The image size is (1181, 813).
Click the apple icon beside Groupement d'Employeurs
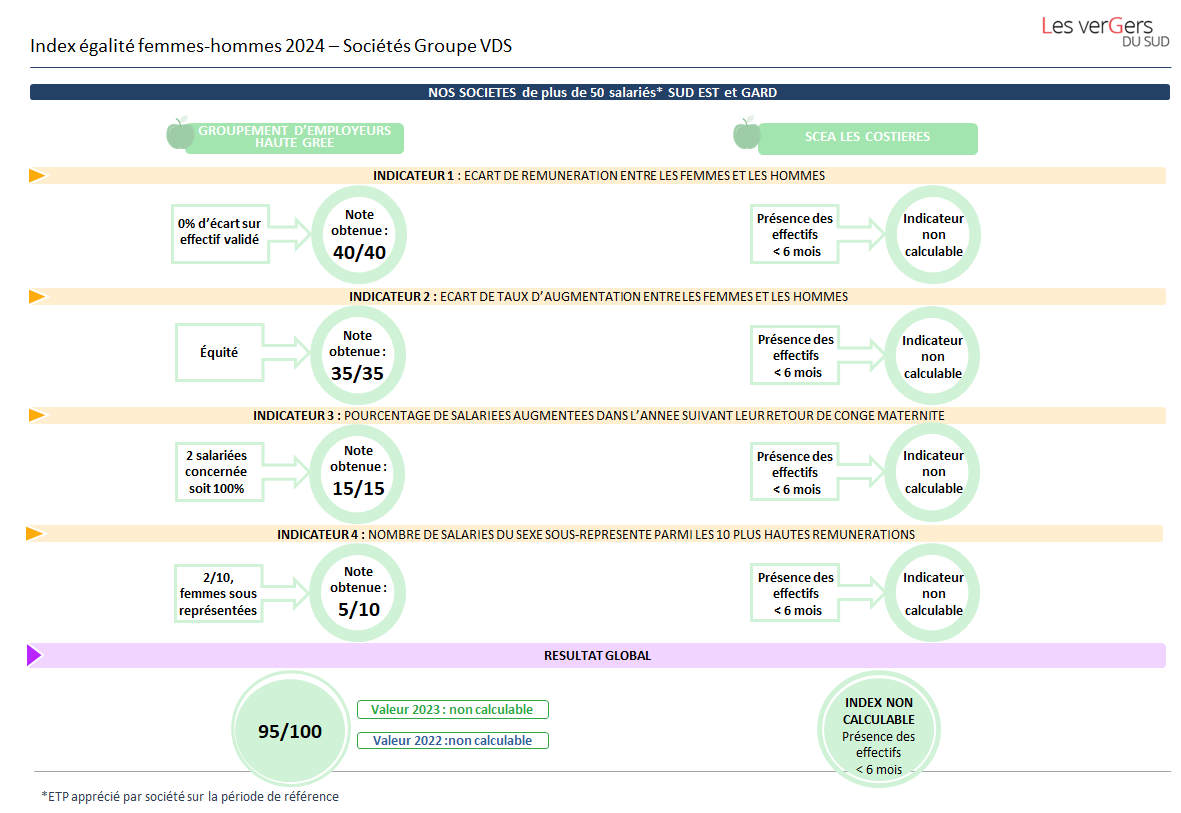tap(181, 133)
